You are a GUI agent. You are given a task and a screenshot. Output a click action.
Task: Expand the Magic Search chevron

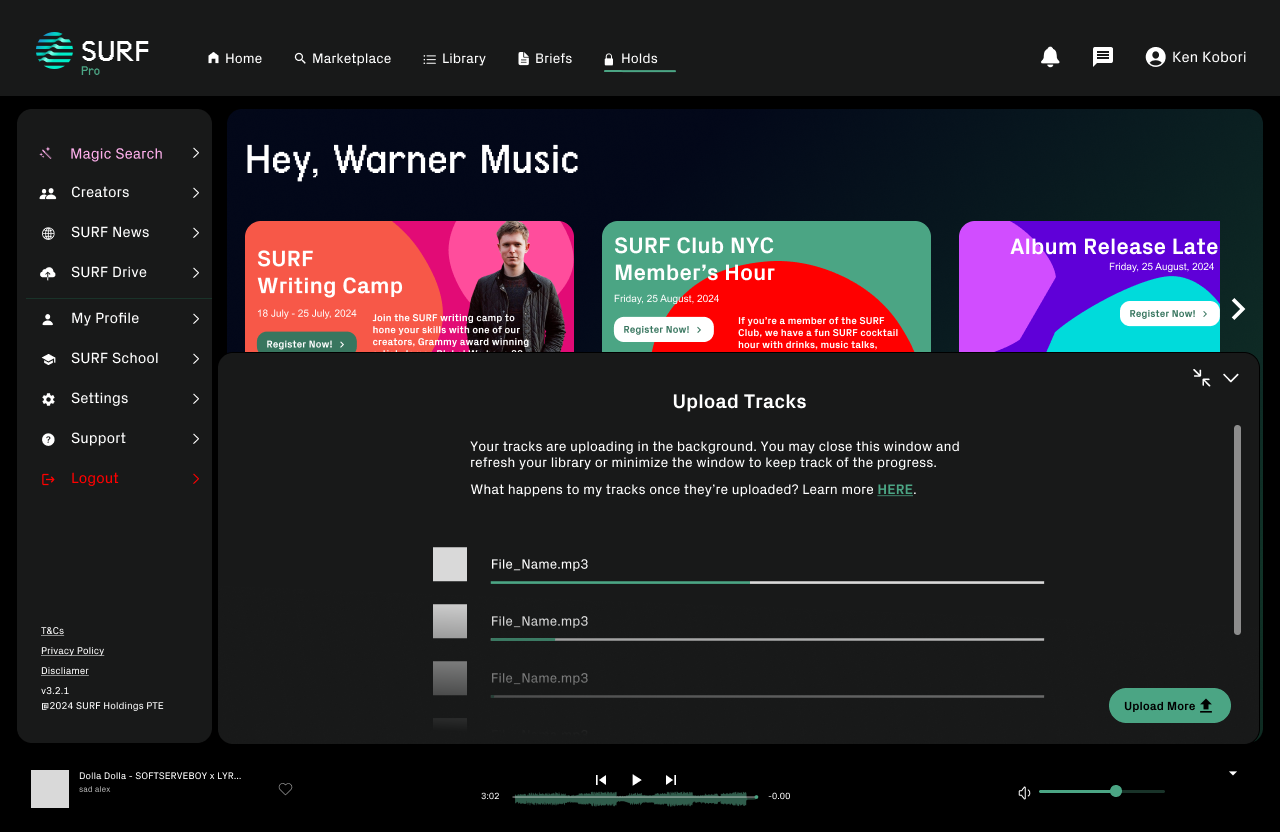[x=196, y=153]
